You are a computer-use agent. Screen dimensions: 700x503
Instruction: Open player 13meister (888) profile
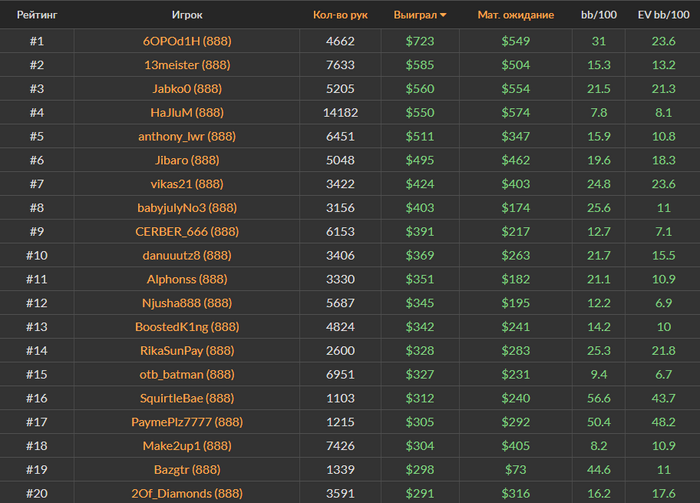pyautogui.click(x=186, y=65)
